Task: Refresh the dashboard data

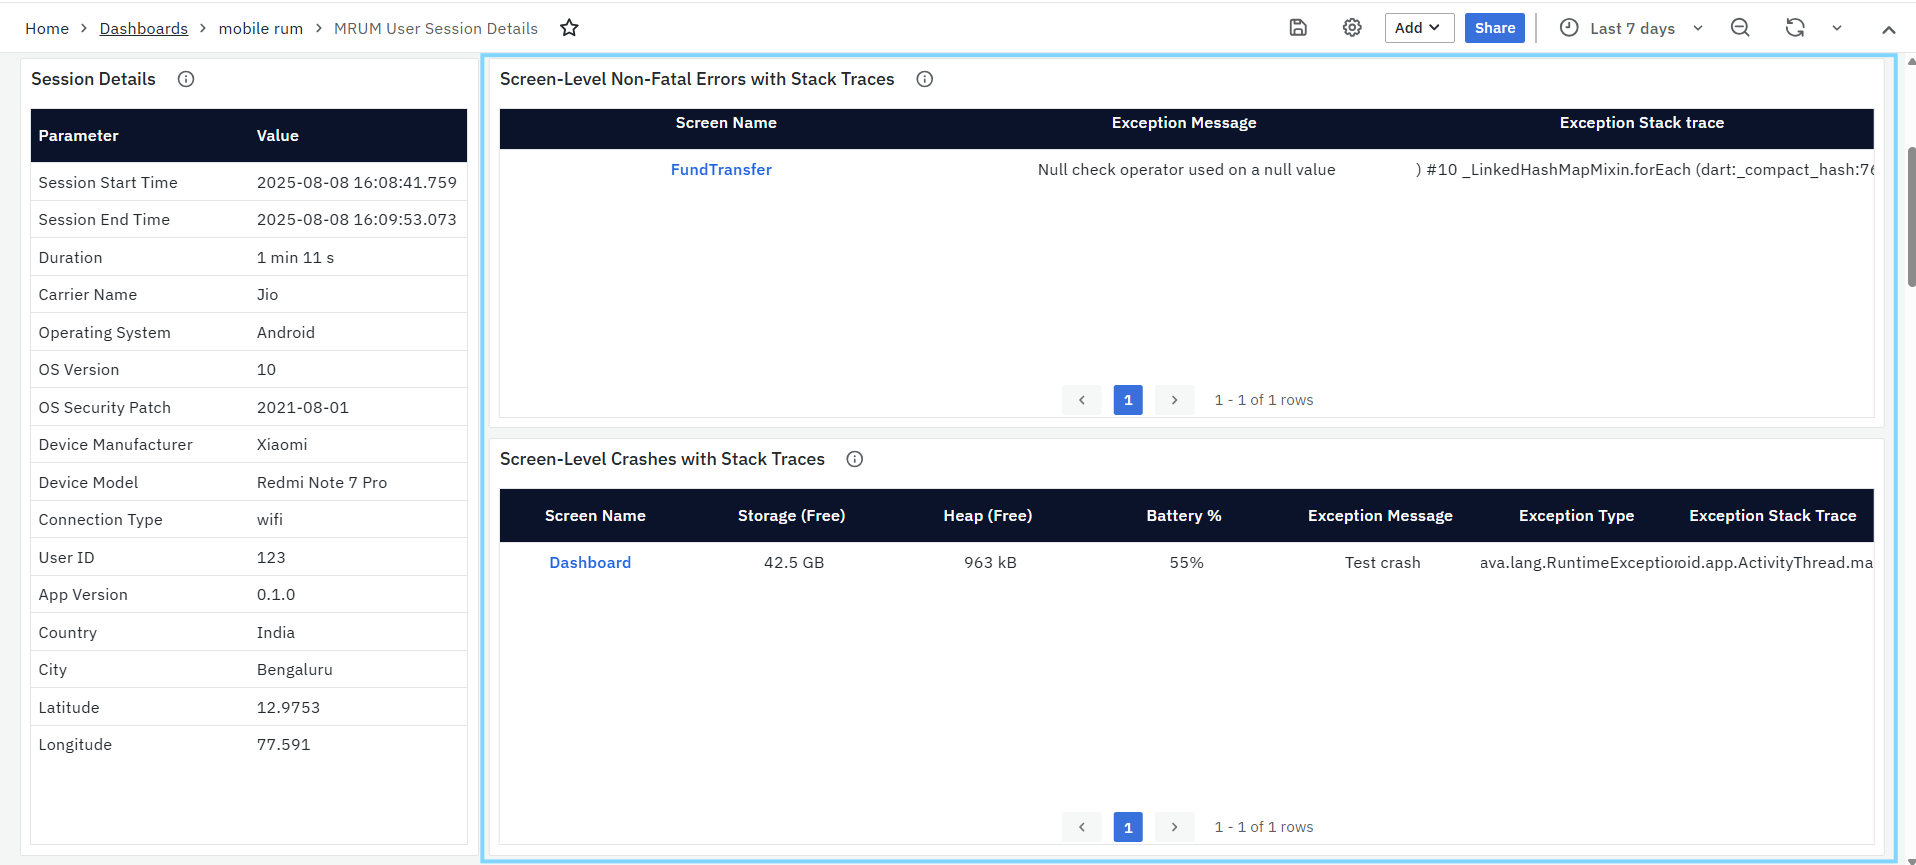Action: coord(1795,28)
